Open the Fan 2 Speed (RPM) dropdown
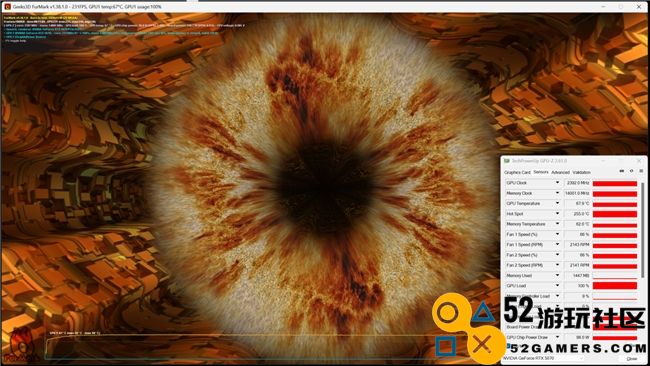This screenshot has width=650, height=366. 557,265
